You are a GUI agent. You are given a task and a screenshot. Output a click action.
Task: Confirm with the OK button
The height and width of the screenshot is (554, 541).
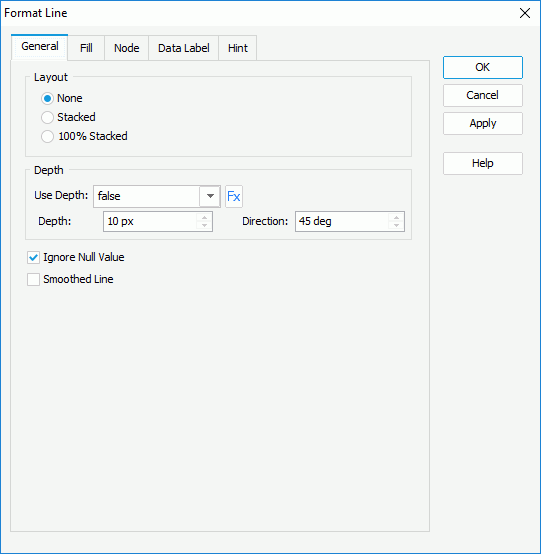pyautogui.click(x=483, y=67)
